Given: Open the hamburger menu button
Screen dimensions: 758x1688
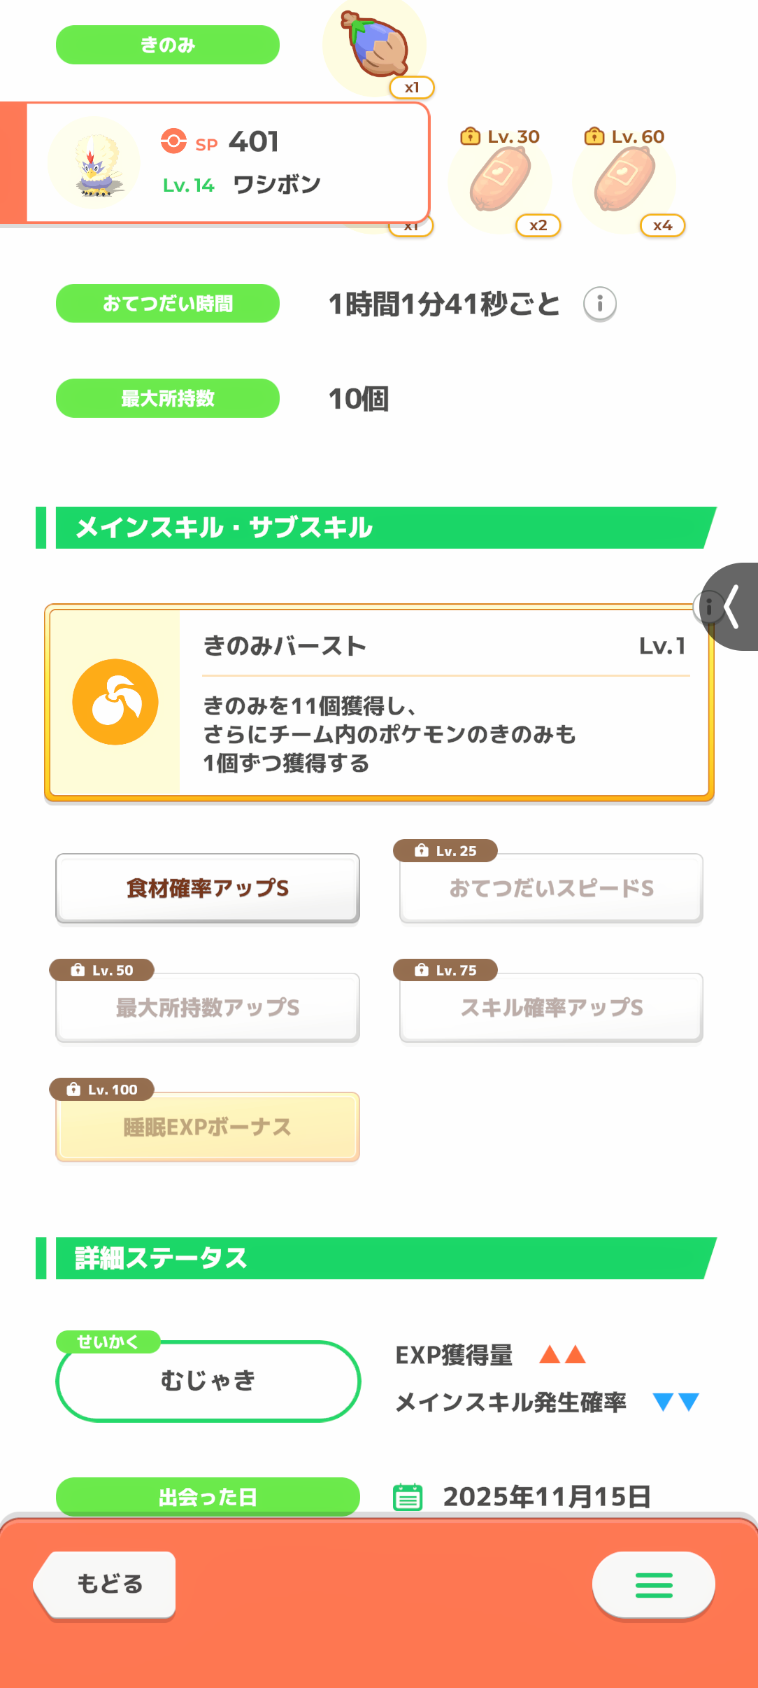Looking at the screenshot, I should click(653, 1584).
